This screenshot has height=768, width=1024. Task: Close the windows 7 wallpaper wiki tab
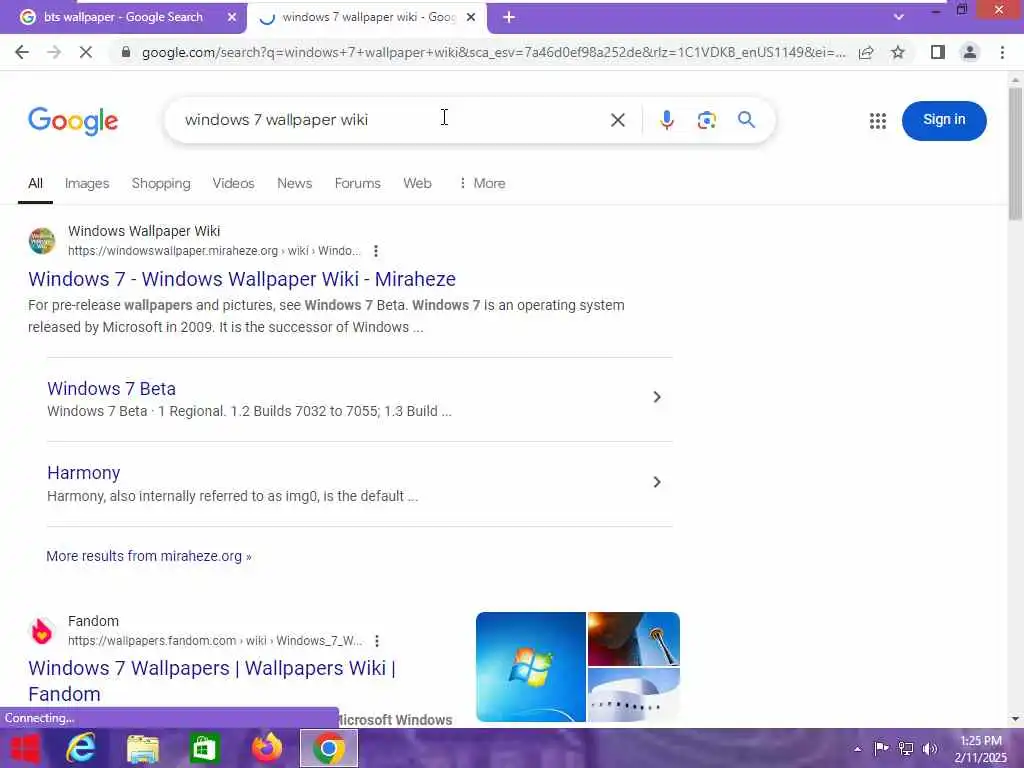tap(471, 18)
